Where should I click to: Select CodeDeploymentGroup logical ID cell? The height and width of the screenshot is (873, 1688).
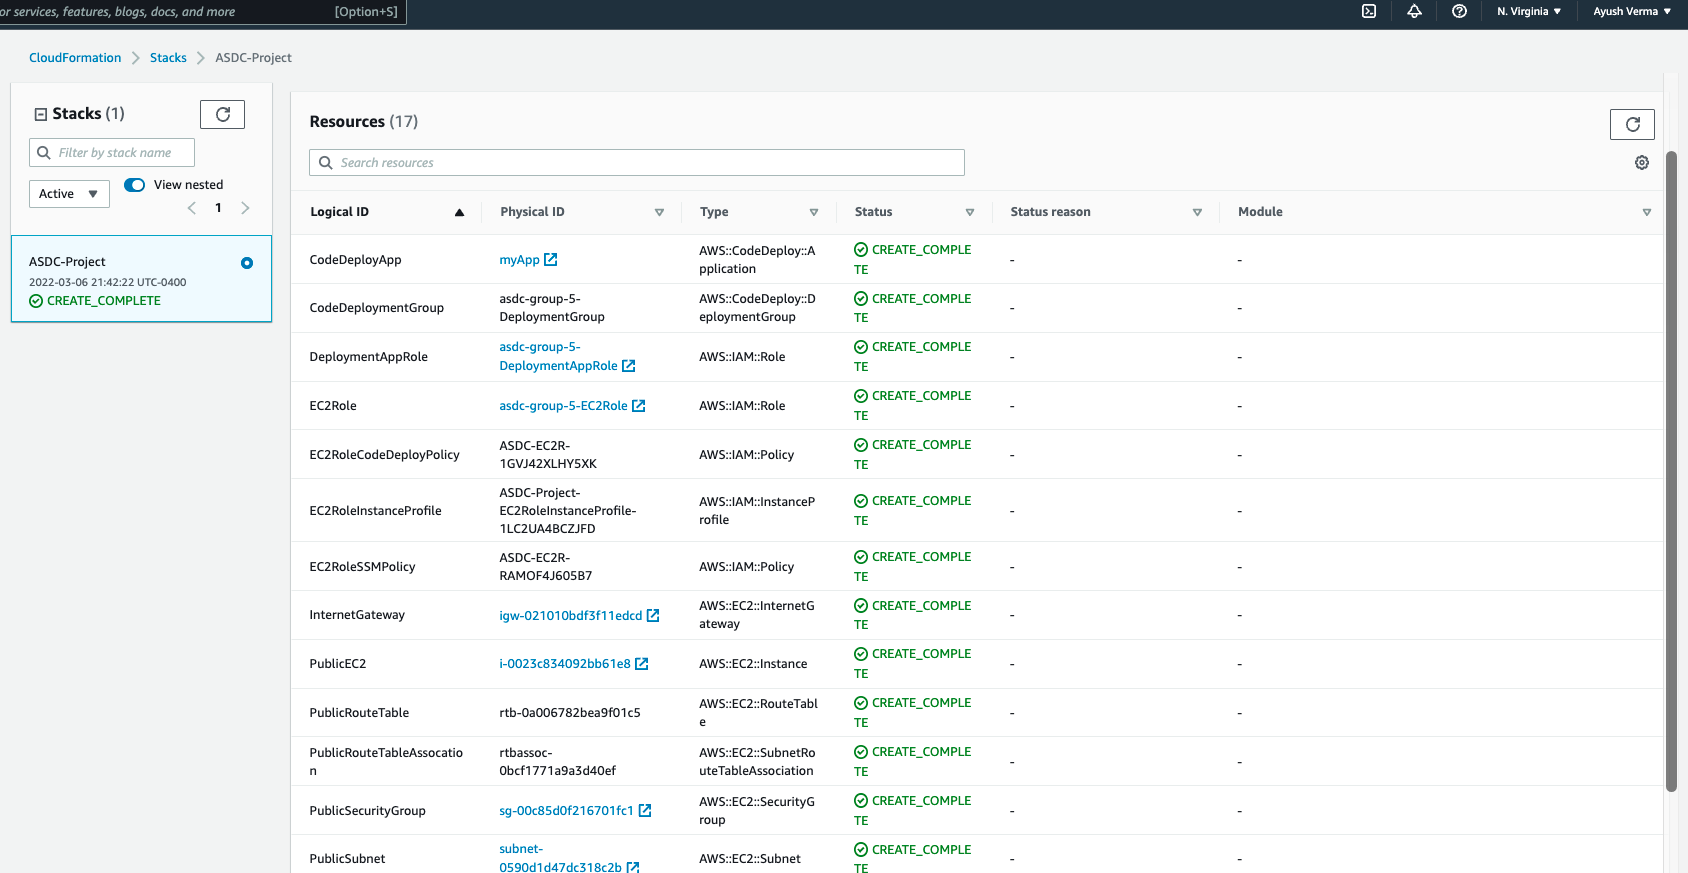click(x=376, y=308)
